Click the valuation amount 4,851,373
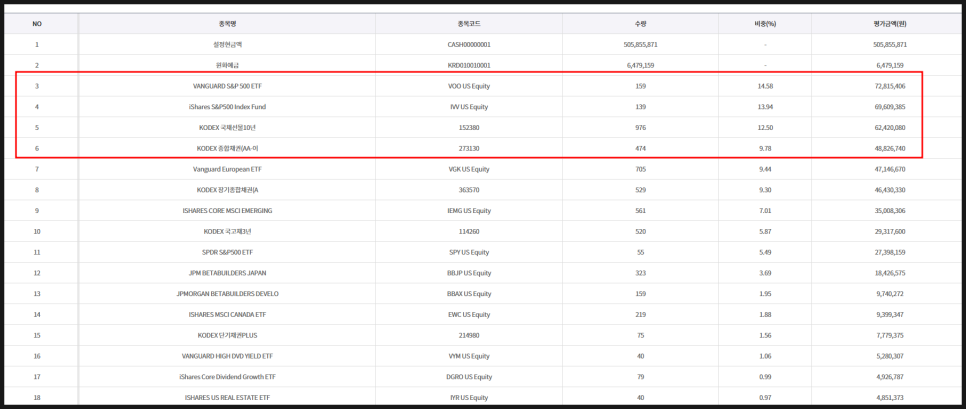966x409 pixels. (x=888, y=398)
